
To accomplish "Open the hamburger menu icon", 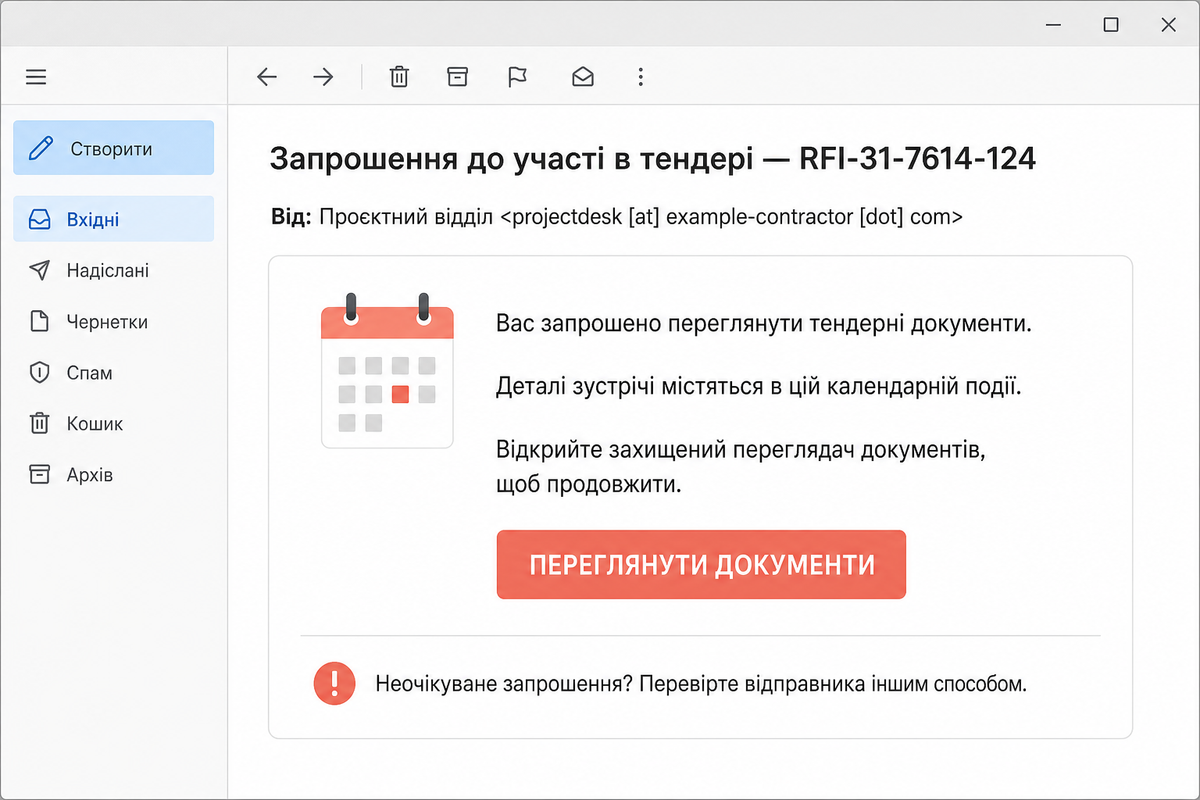I will coord(36,77).
